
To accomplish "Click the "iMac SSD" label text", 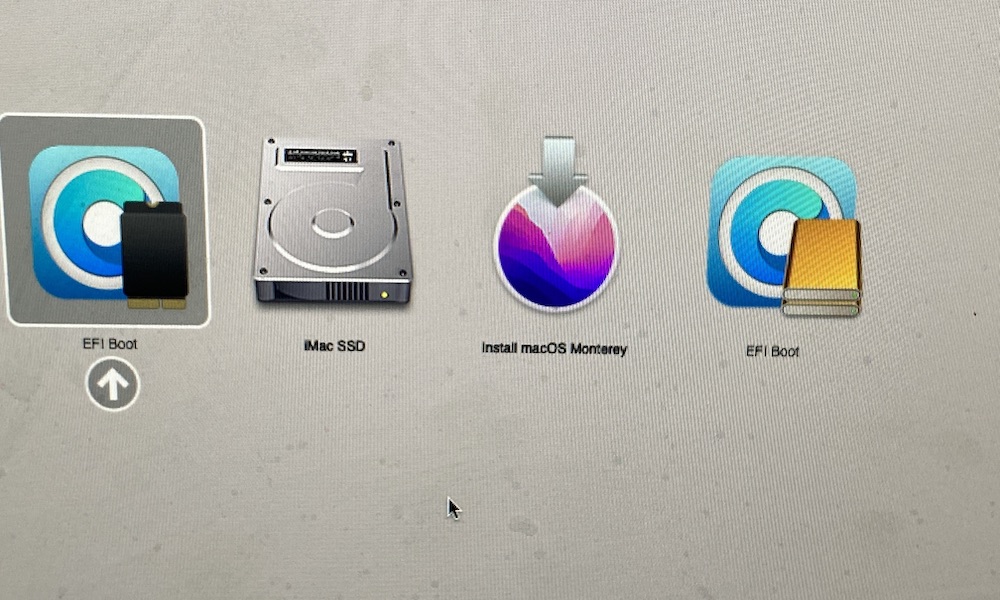I will tap(334, 346).
